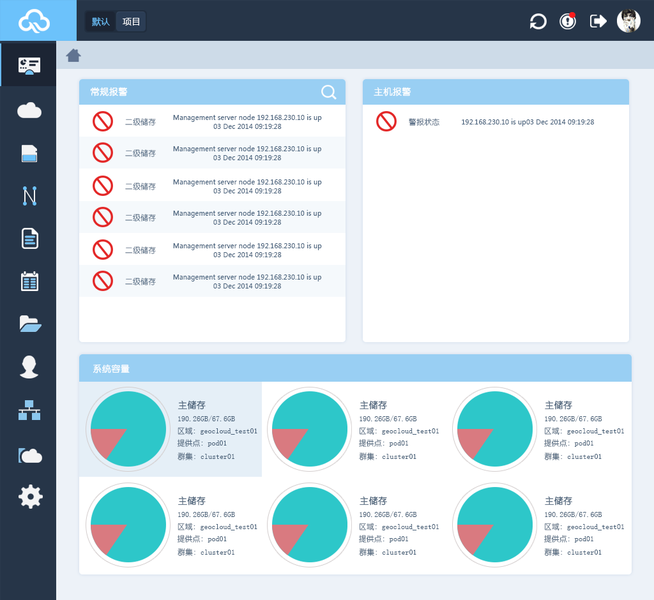This screenshot has width=654, height=600.
Task: Open the settings gear sidebar icon
Action: click(30, 497)
